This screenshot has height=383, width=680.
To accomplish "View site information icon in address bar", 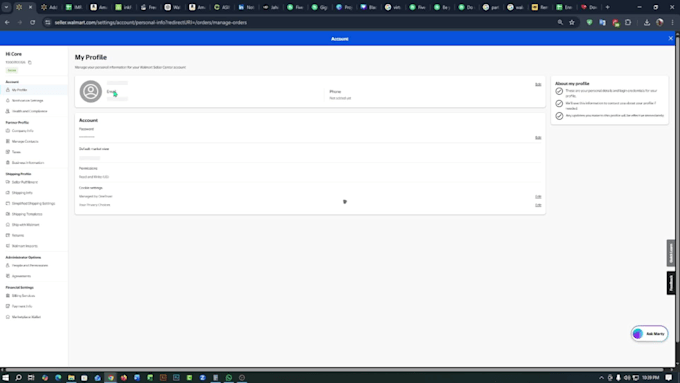I will (x=48, y=23).
